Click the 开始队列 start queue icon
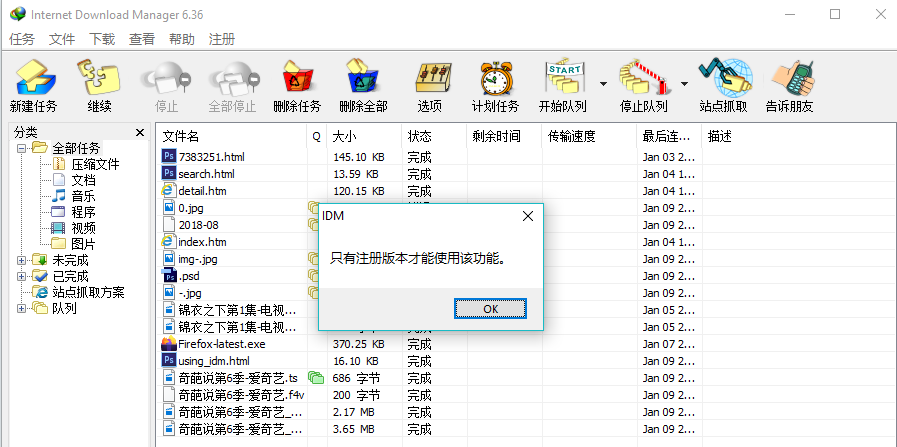 coord(565,76)
